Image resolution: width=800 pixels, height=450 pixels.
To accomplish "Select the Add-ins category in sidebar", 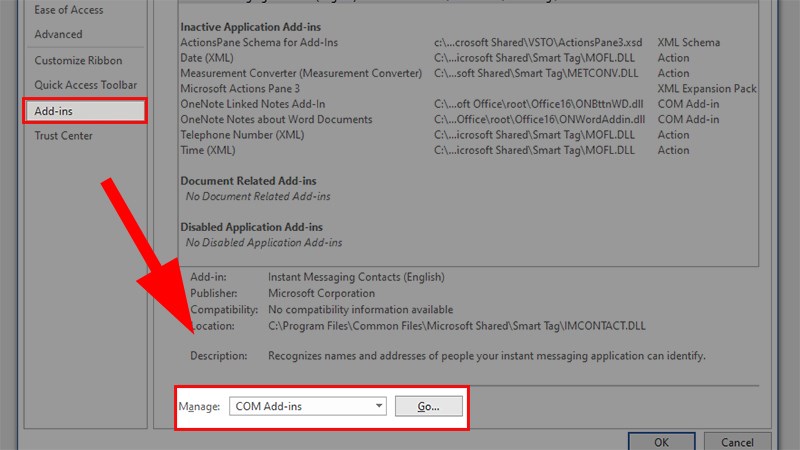I will click(56, 111).
